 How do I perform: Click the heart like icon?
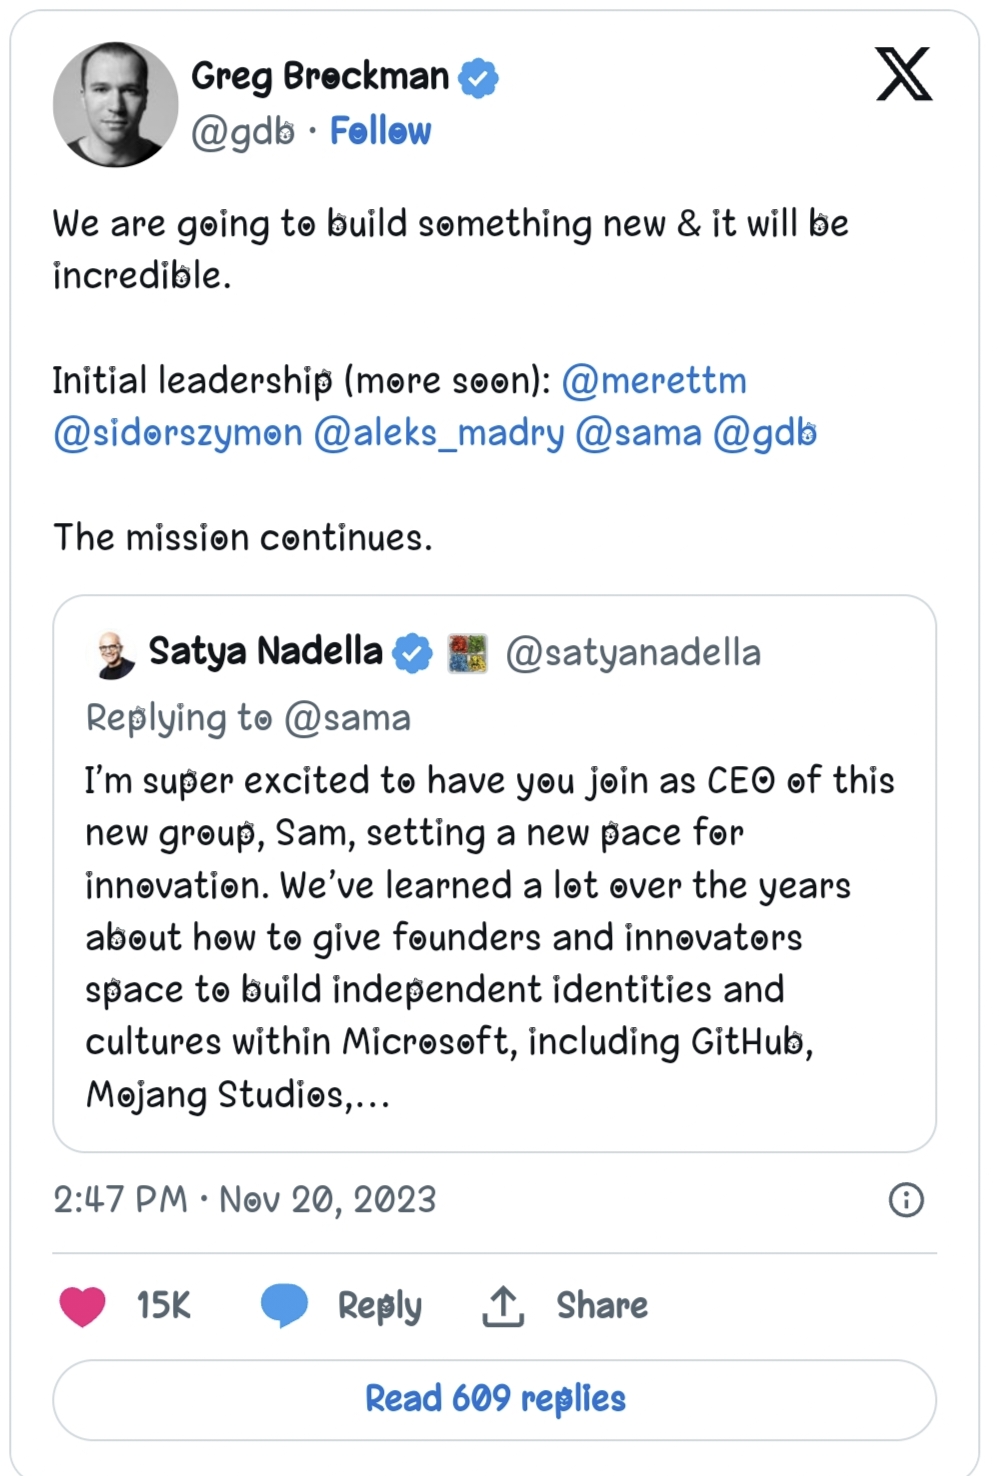[82, 1306]
